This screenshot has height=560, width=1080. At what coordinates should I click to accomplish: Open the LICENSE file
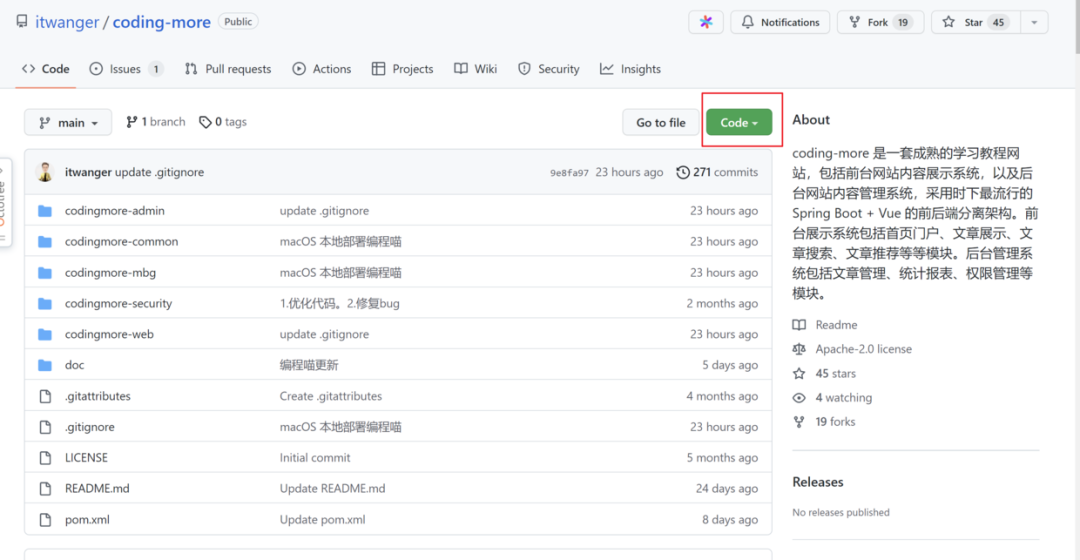click(86, 457)
